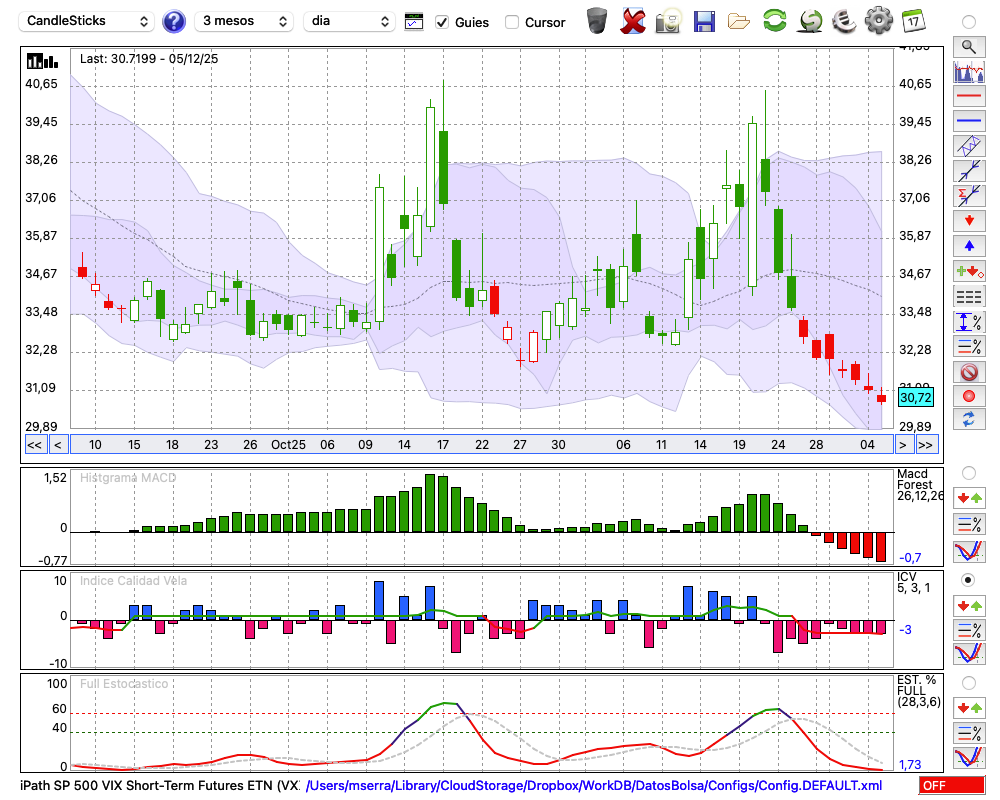Image resolution: width=1000 pixels, height=800 pixels.
Task: Open the calendar date icon
Action: [912, 21]
